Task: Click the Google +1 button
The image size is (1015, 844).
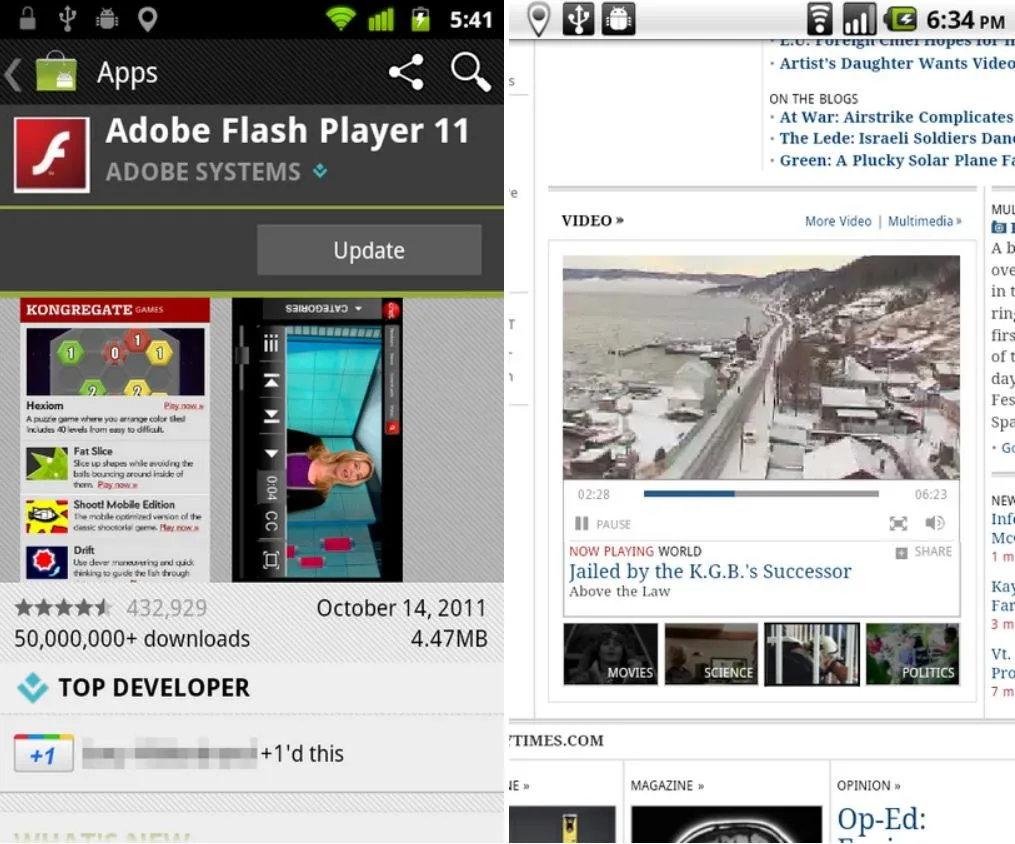Action: pos(43,754)
